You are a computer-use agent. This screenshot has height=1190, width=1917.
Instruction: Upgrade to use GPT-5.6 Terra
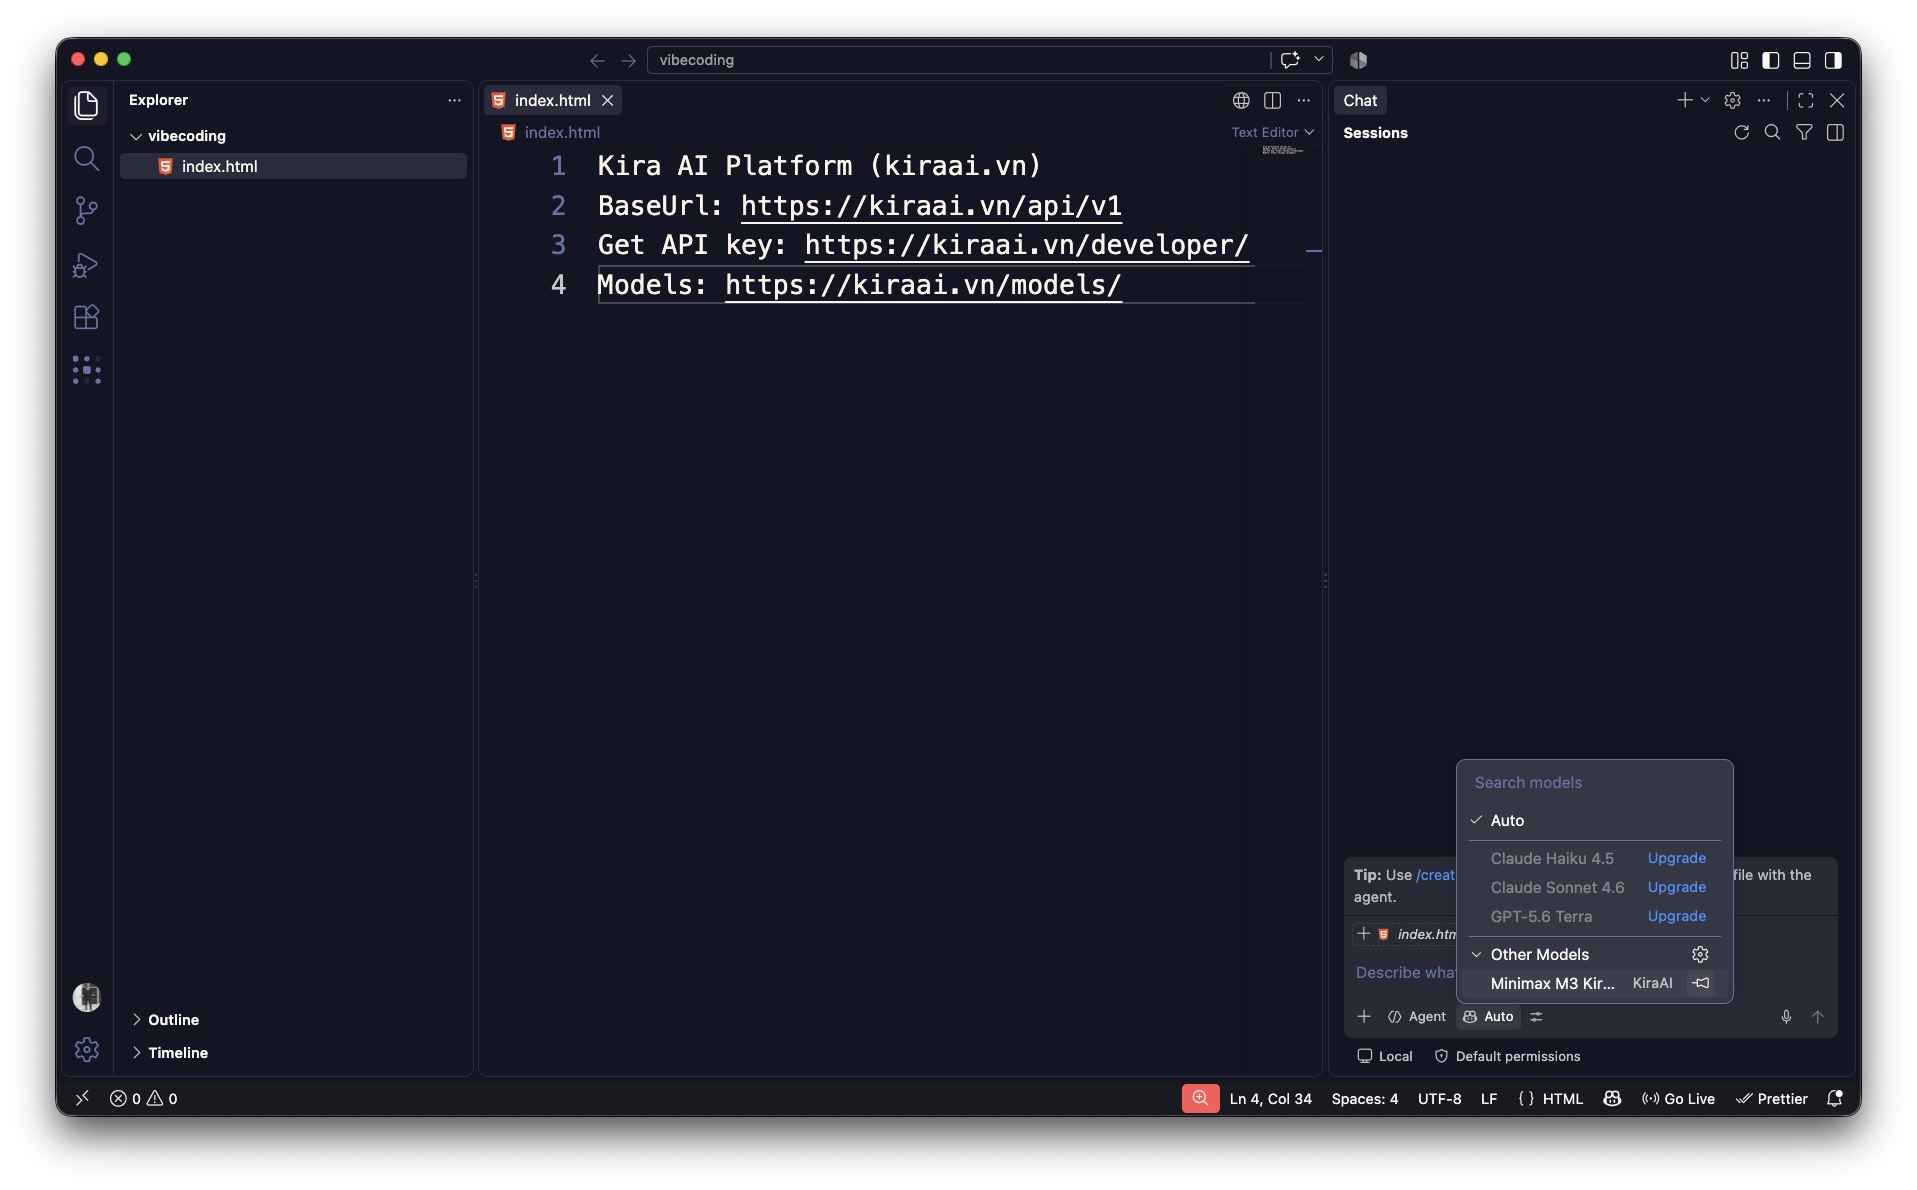pyautogui.click(x=1677, y=917)
